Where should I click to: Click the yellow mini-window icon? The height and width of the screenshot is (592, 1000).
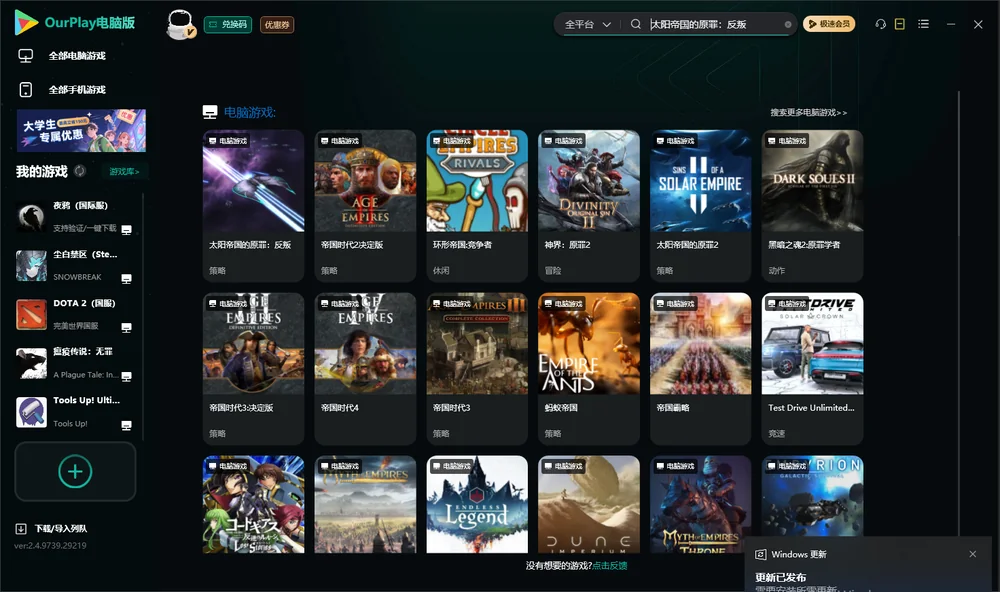click(900, 24)
